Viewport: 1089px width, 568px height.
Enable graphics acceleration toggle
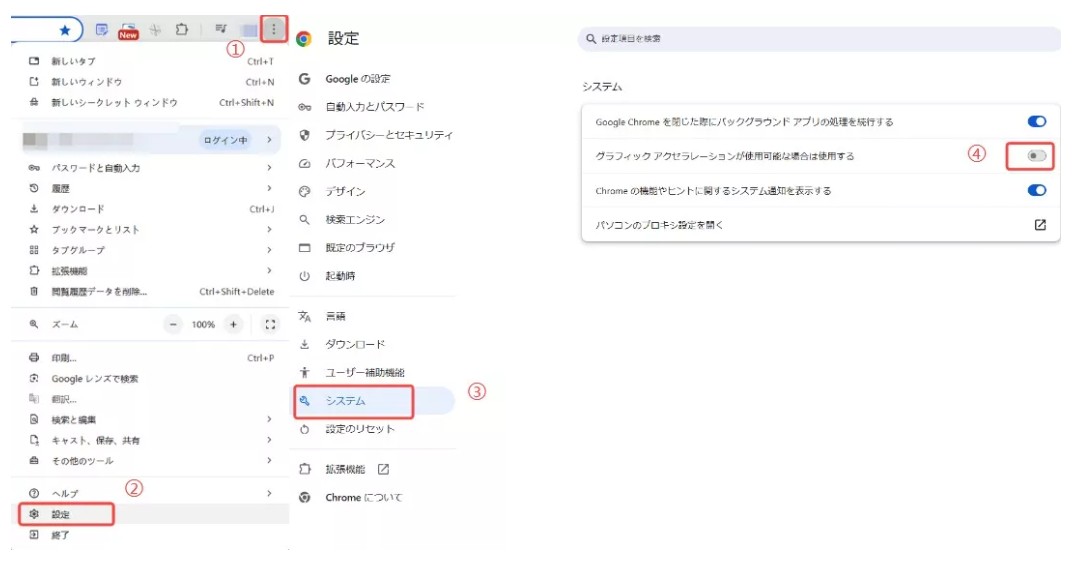(x=1037, y=156)
